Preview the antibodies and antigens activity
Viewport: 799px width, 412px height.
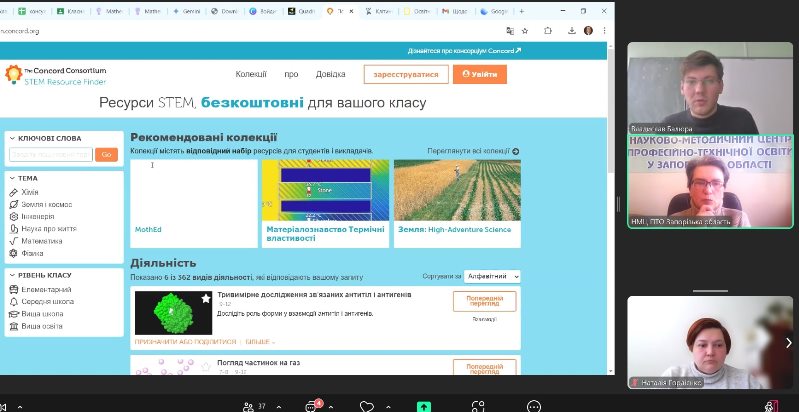(x=484, y=301)
